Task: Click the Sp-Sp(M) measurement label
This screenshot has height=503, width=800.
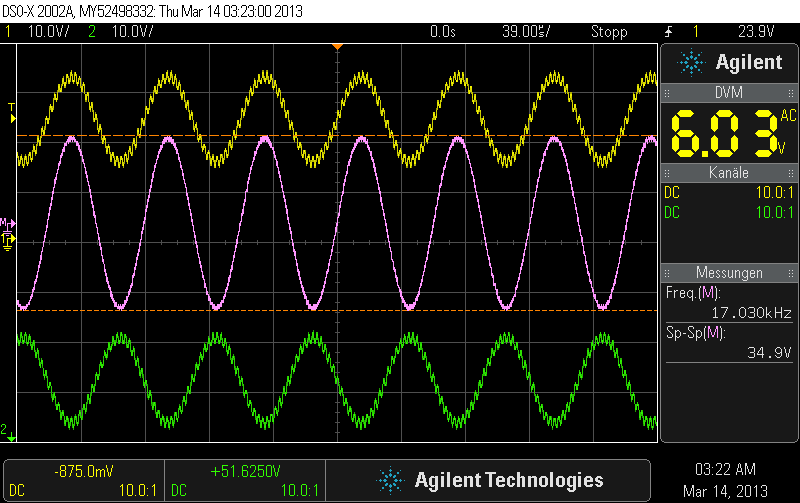Action: click(695, 333)
